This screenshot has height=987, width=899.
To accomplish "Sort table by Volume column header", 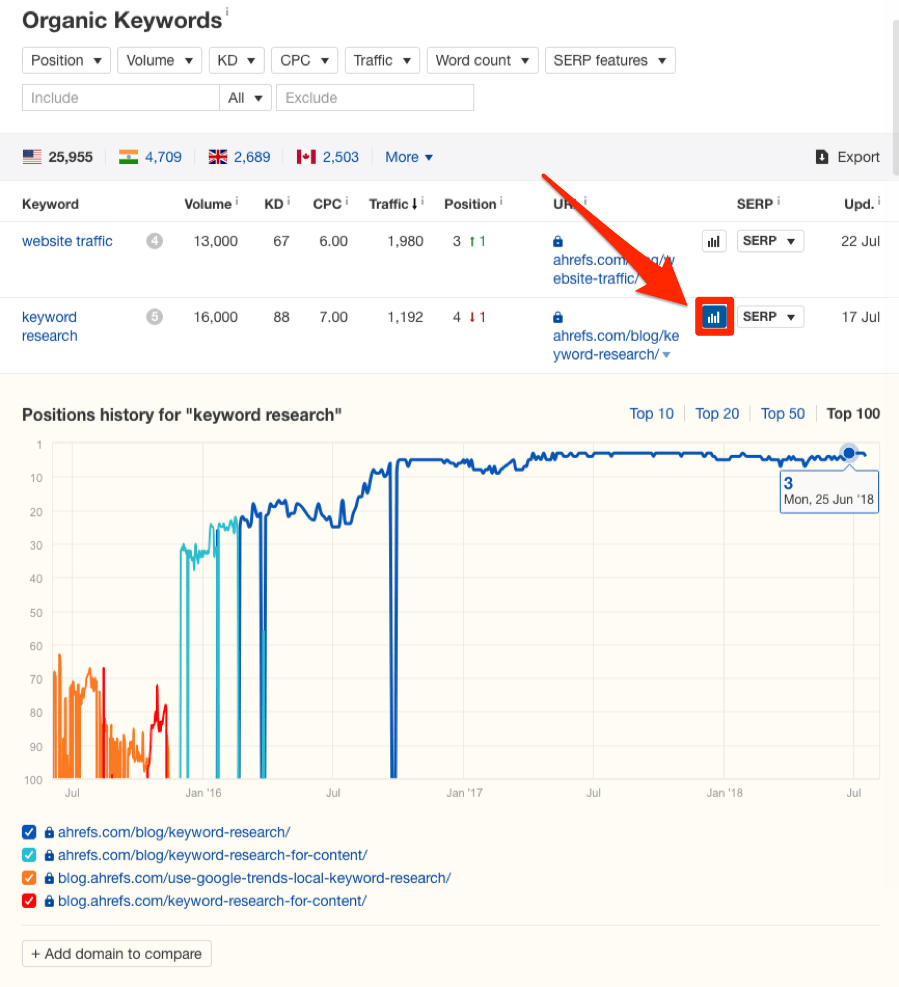I will pos(208,204).
